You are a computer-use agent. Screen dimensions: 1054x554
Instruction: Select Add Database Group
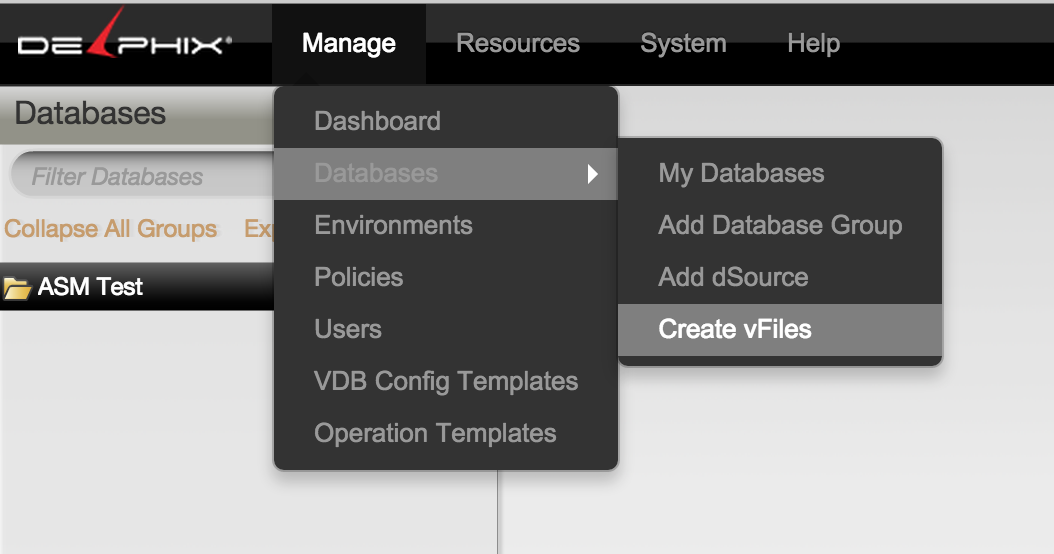click(779, 225)
